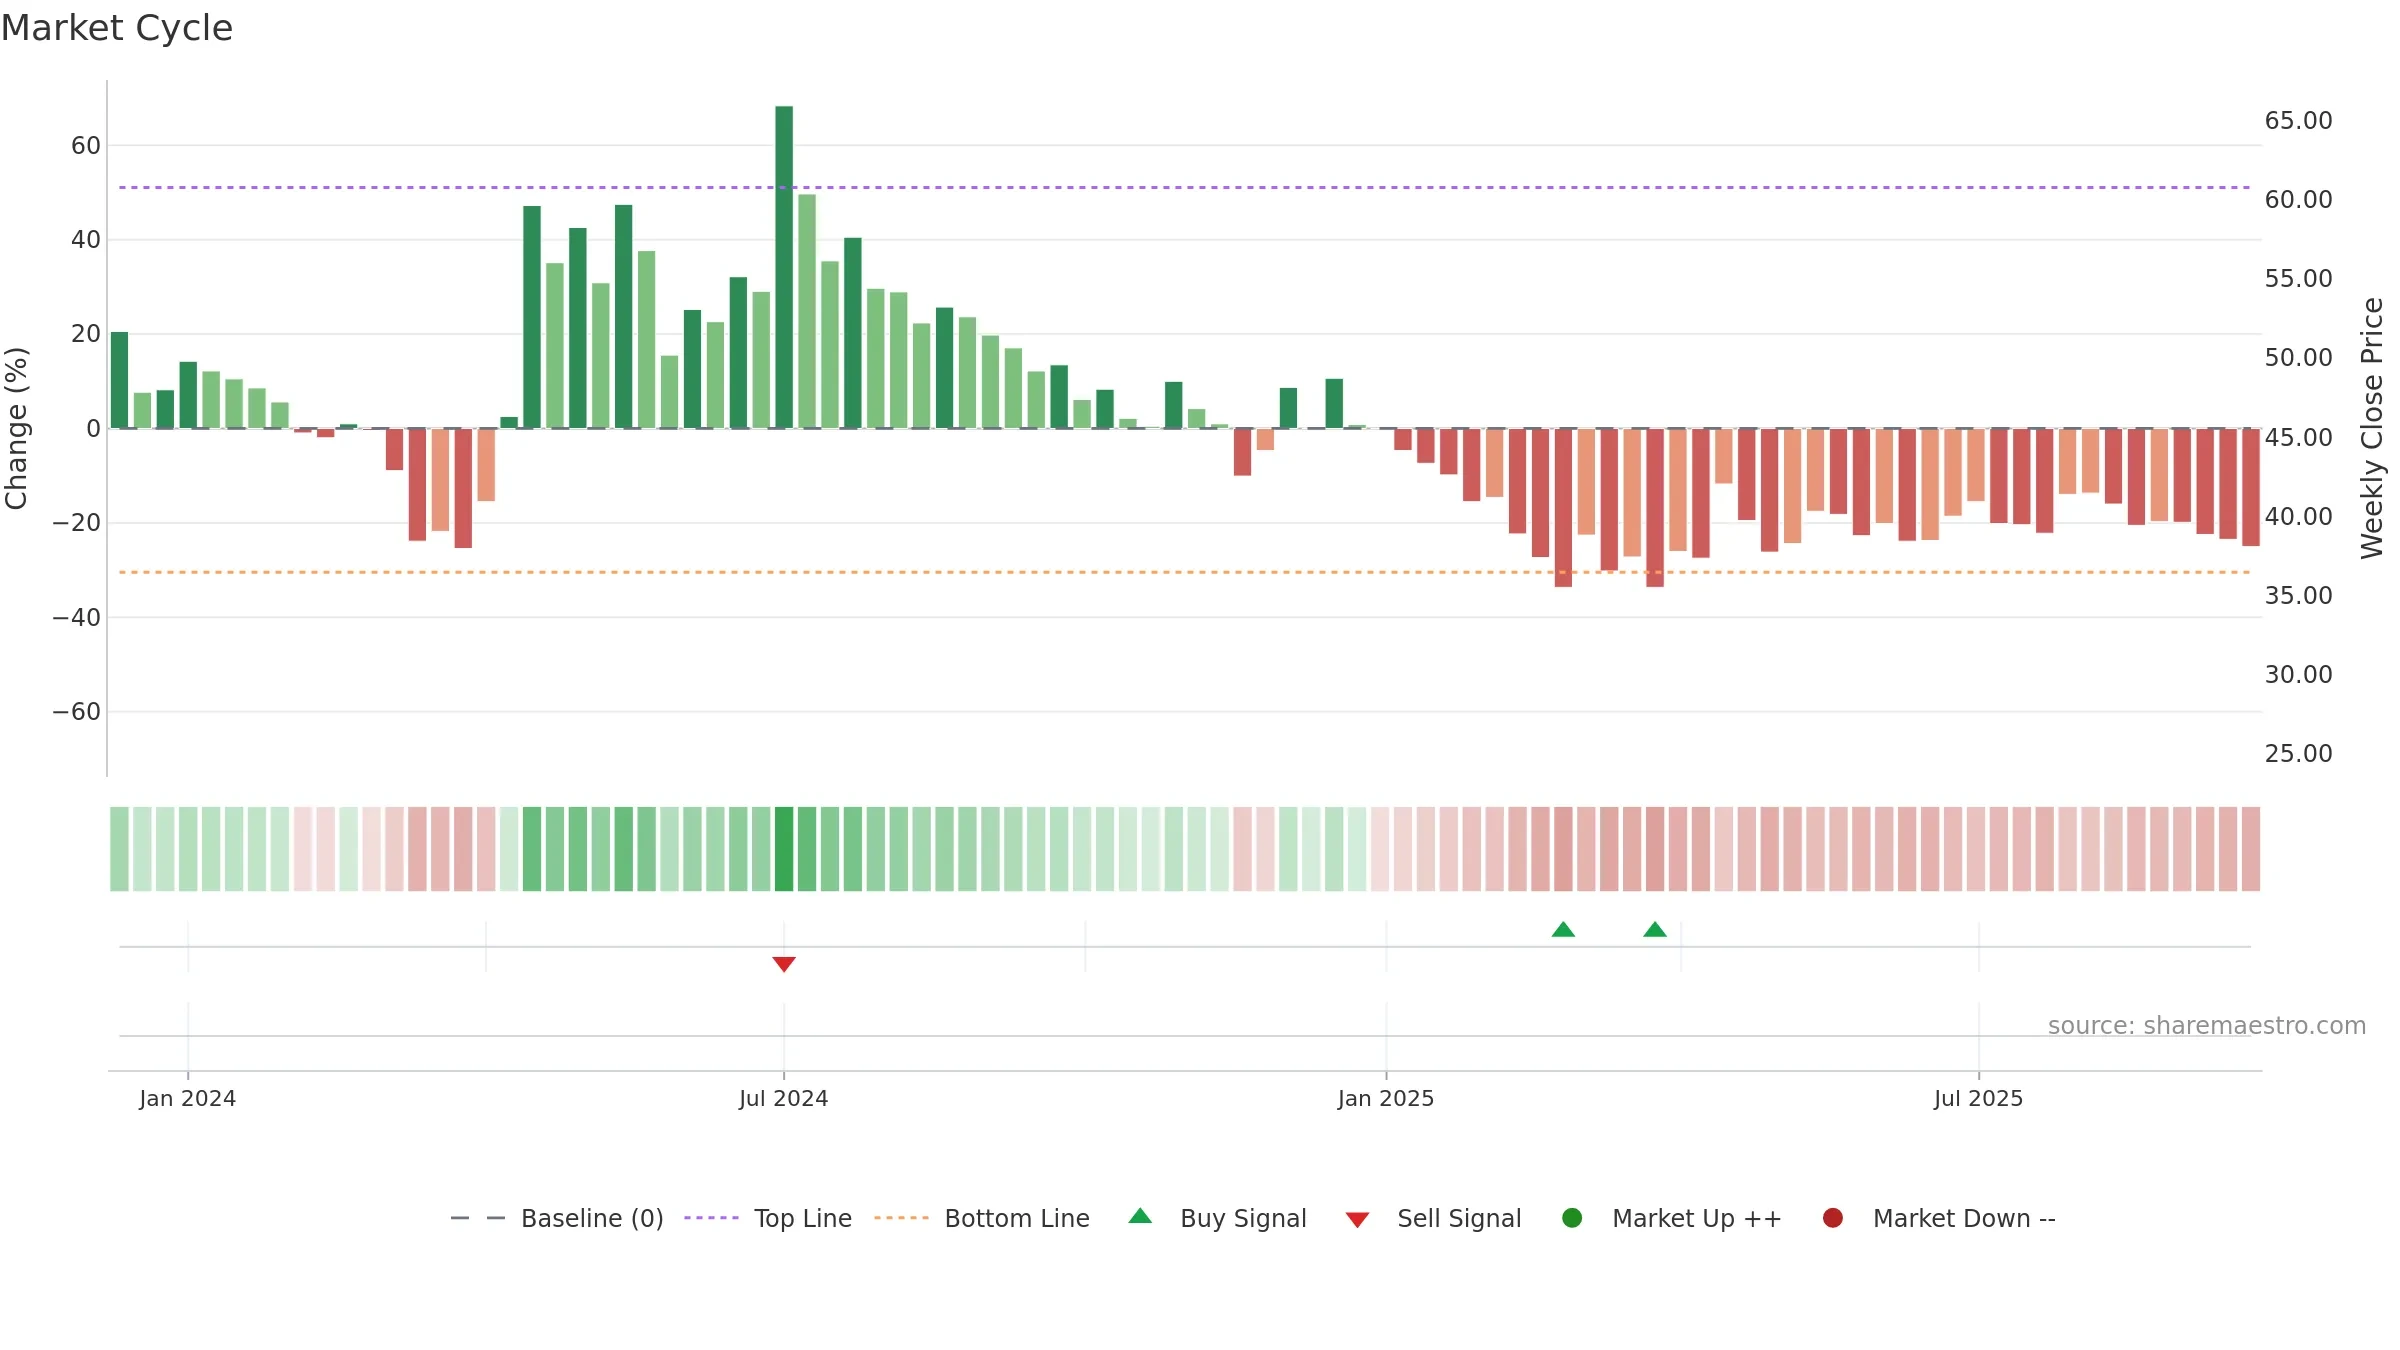2400x1350 pixels.
Task: Click the first dark green bar at chart start
Action: point(119,380)
